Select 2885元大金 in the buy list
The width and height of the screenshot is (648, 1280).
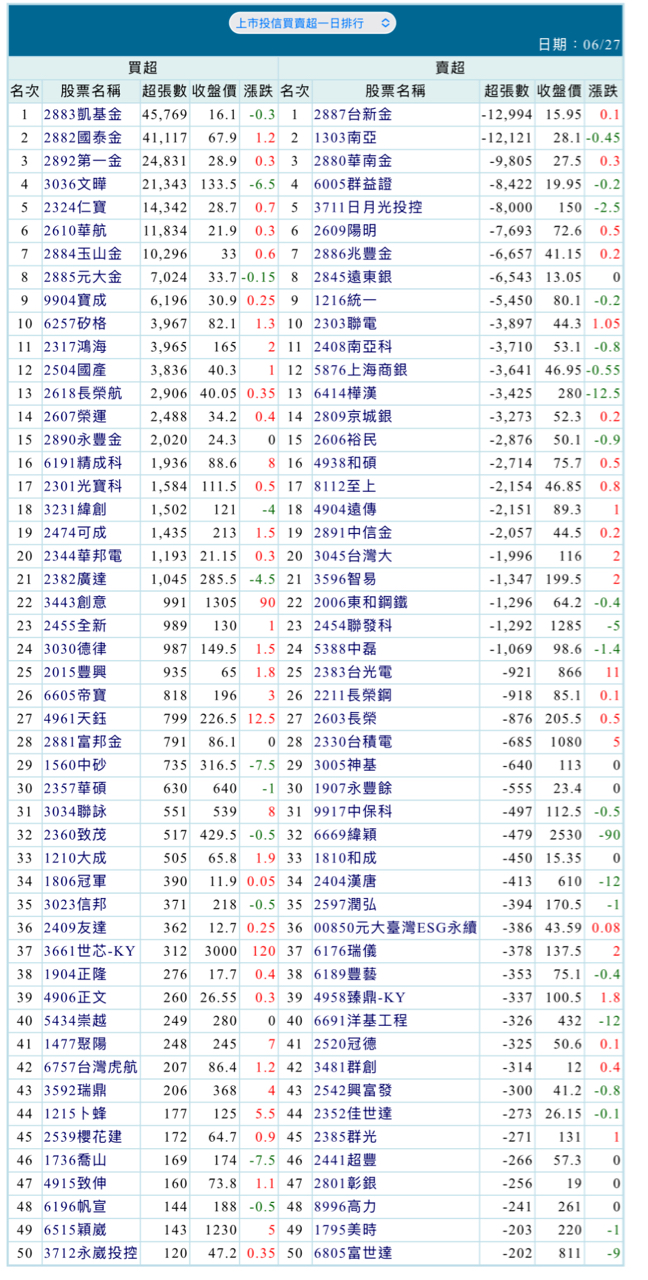[x=83, y=277]
